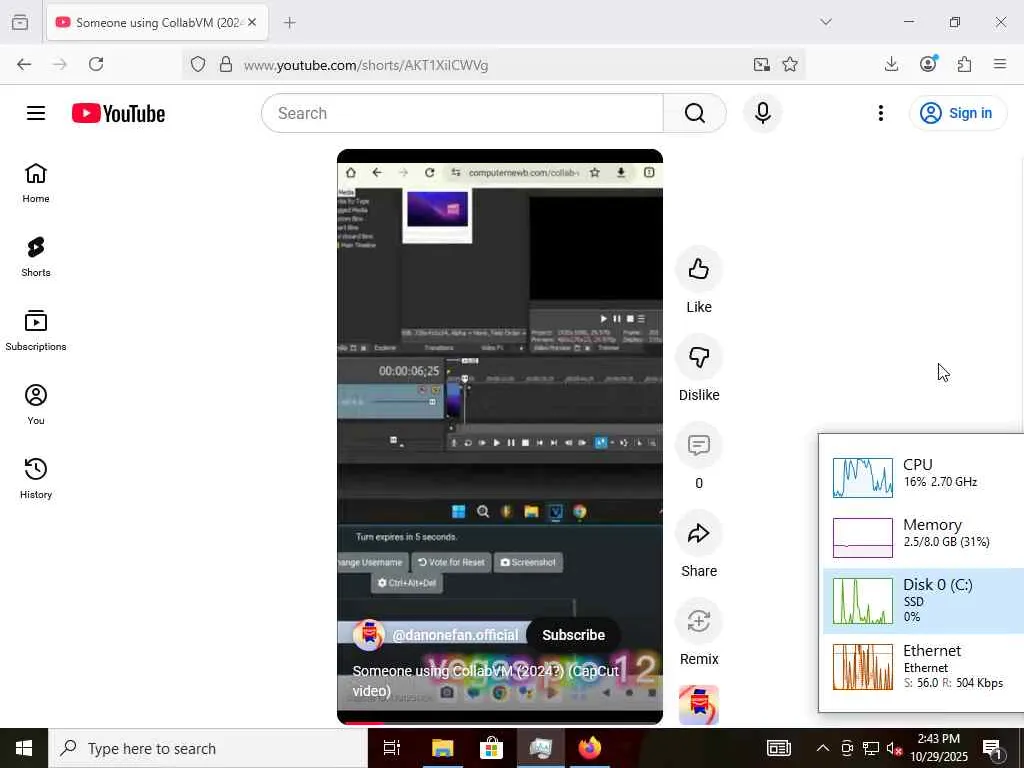Image resolution: width=1024 pixels, height=768 pixels.
Task: Click the youtube.com address bar URL
Action: (366, 65)
